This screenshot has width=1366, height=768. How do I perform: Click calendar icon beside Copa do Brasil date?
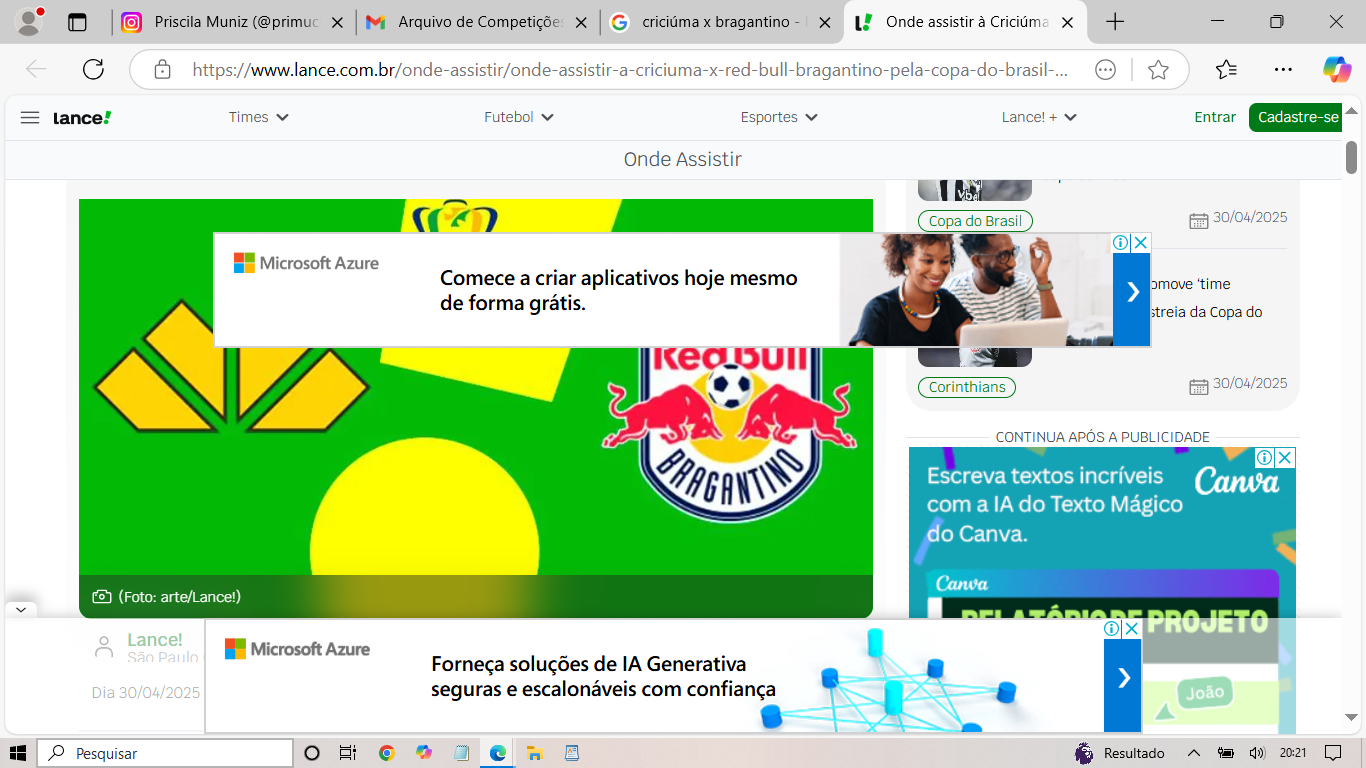tap(1199, 220)
